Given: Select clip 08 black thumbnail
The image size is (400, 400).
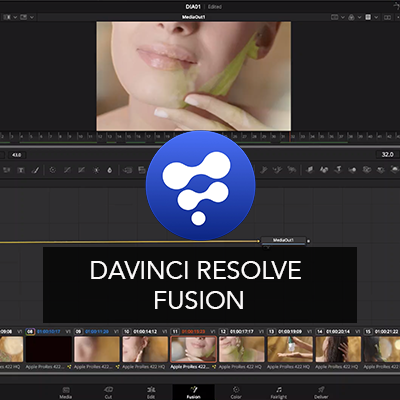Looking at the screenshot, I should click(49, 349).
